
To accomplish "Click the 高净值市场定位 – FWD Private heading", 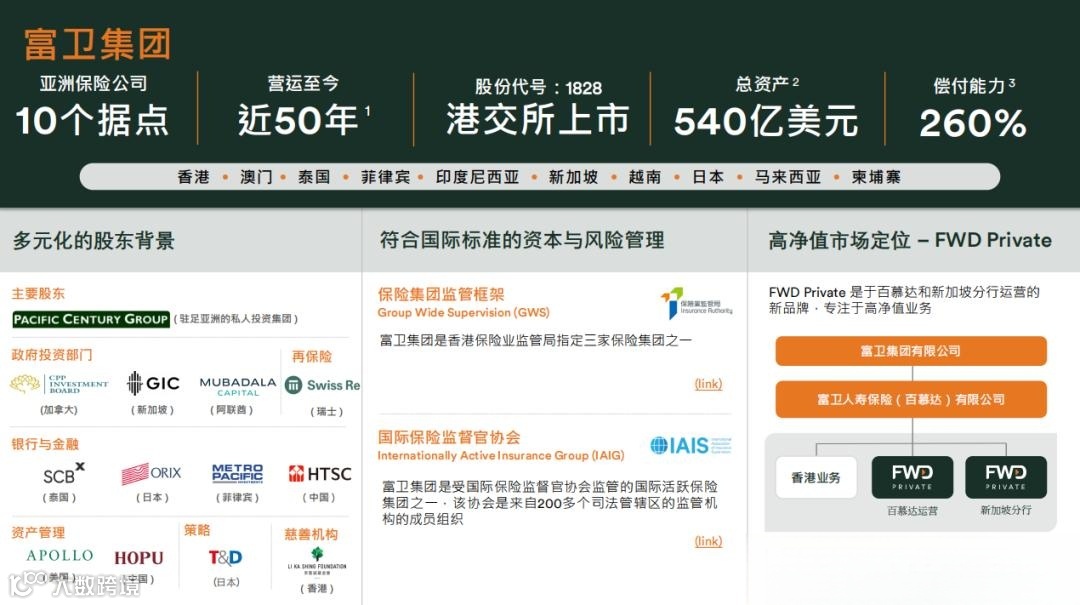I will pos(910,240).
